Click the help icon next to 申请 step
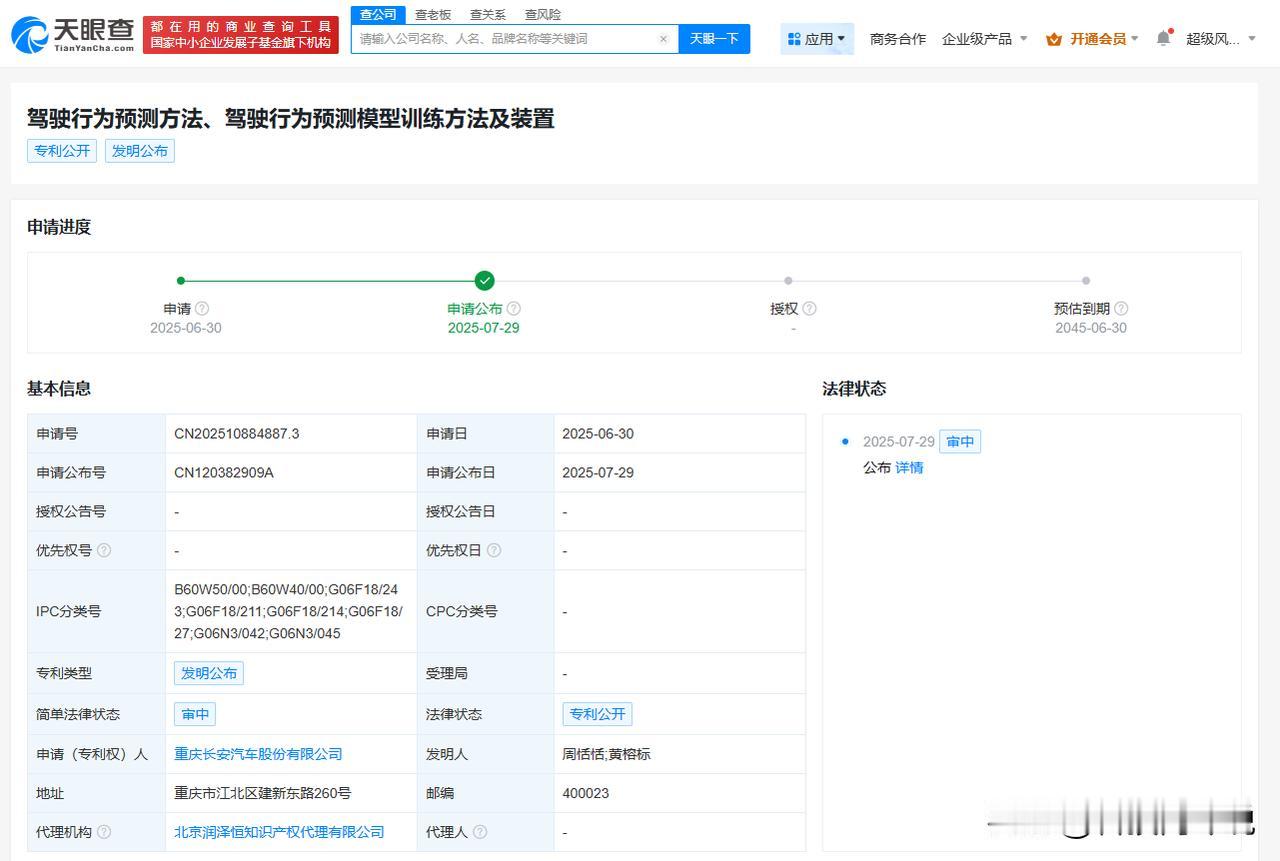Screen dimensions: 1280x861 pos(202,309)
